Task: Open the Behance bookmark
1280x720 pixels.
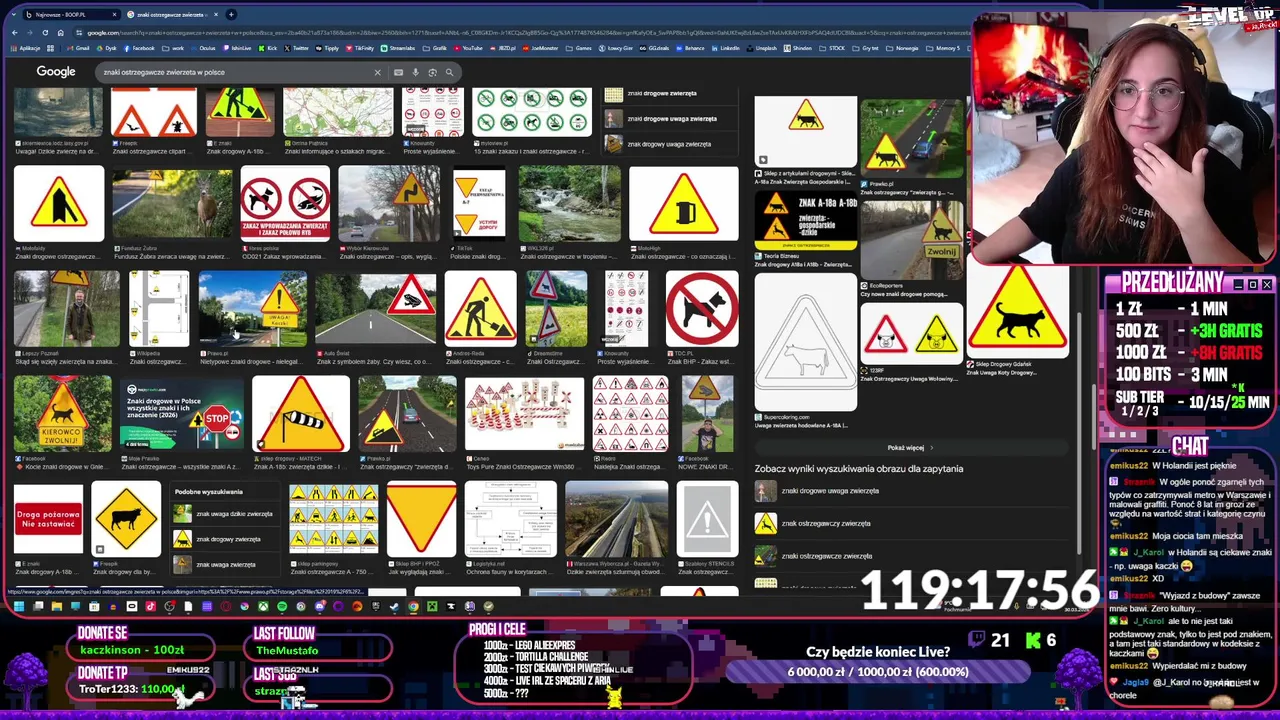Action: [x=689, y=48]
